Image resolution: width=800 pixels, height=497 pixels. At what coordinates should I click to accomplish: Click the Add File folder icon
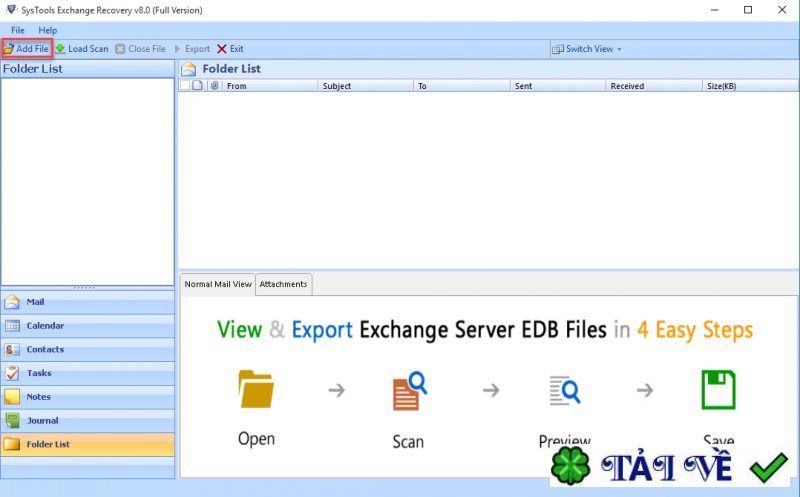pyautogui.click(x=9, y=49)
